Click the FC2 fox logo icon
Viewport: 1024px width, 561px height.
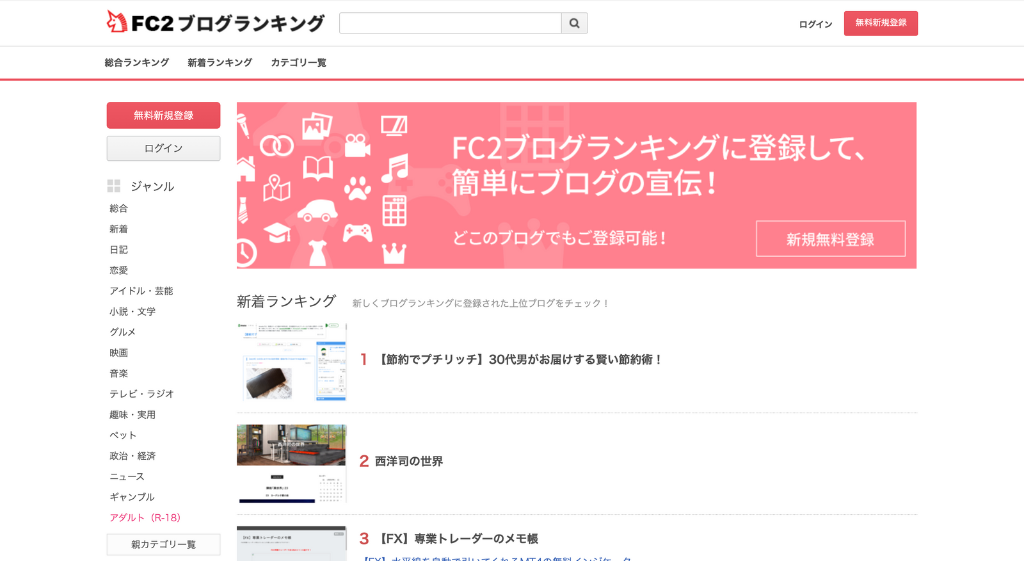point(116,22)
